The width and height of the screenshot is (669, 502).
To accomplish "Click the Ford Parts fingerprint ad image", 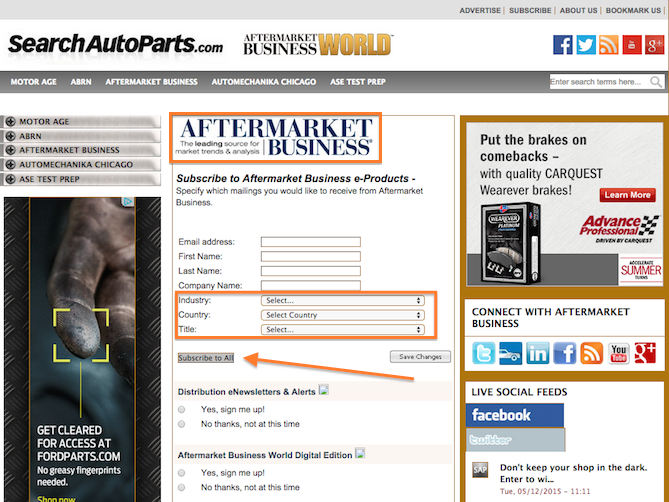I will 82,349.
